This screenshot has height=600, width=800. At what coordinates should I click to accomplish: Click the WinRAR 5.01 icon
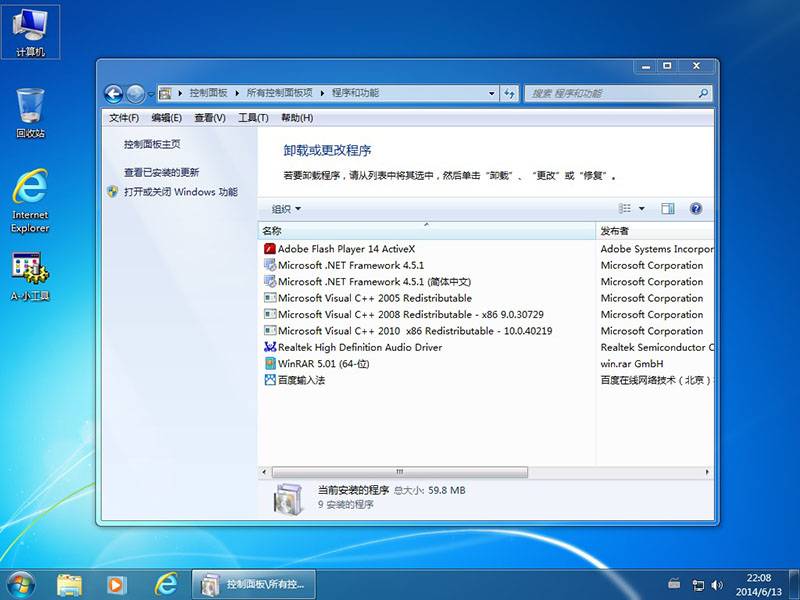point(270,363)
